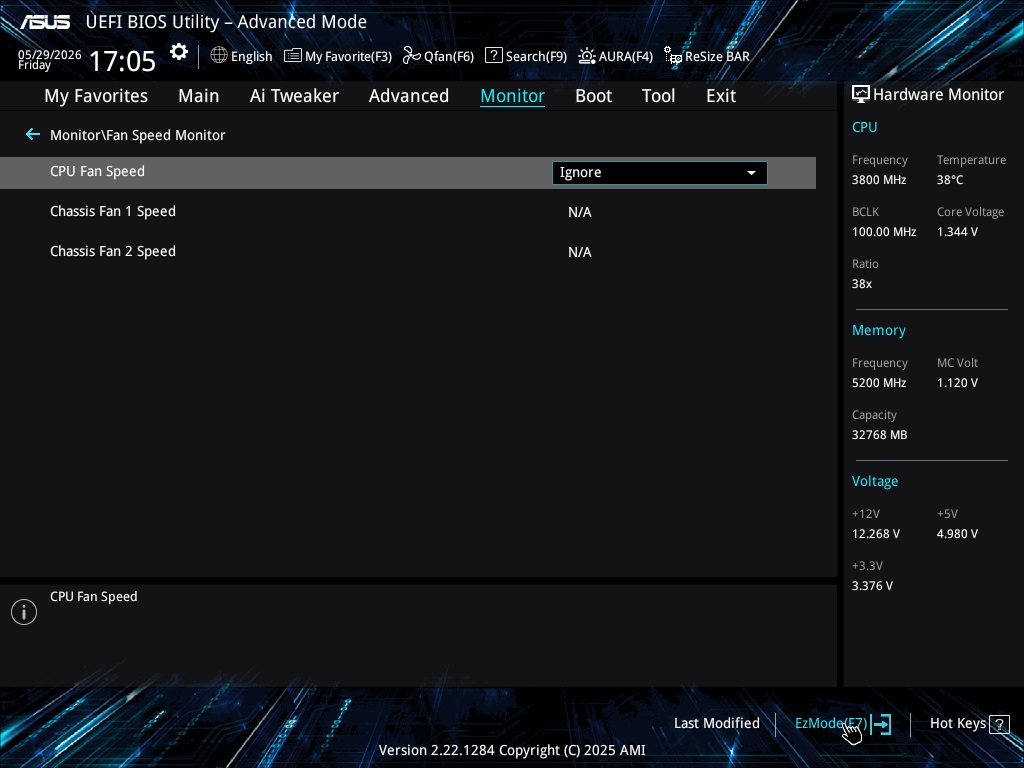
Task: Switch to EzMode(F7)
Action: [831, 724]
